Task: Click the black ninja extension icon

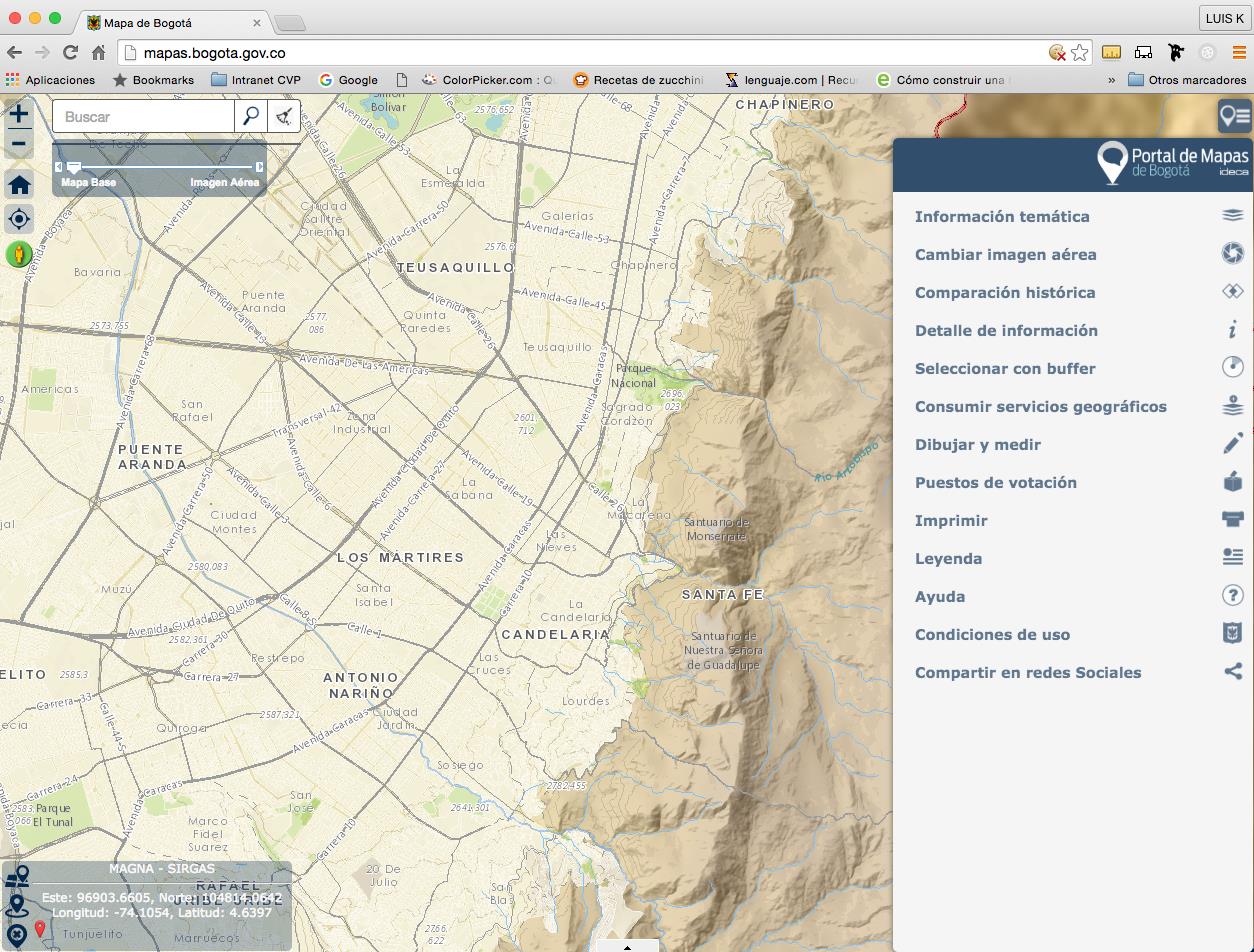Action: point(1175,52)
